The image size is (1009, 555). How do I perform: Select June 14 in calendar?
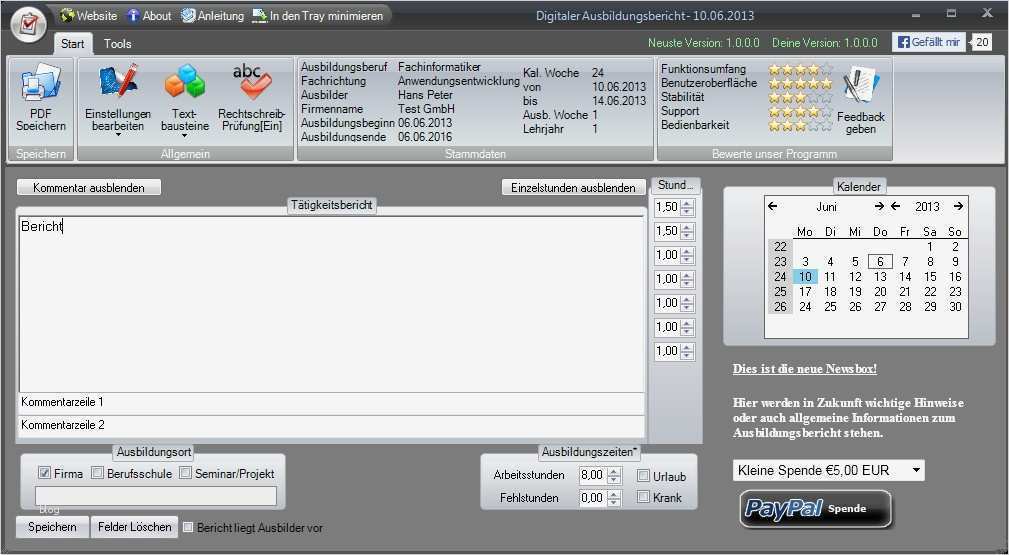click(x=905, y=277)
